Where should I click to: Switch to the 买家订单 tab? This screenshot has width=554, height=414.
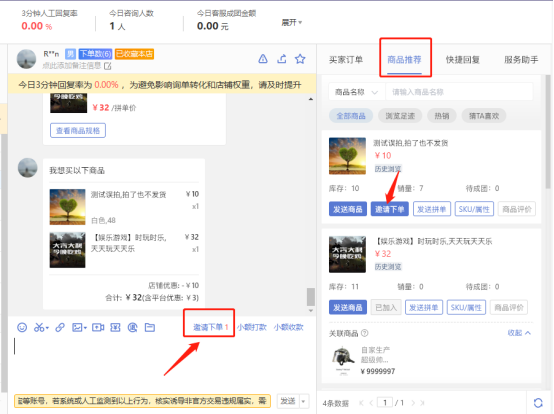pos(346,60)
